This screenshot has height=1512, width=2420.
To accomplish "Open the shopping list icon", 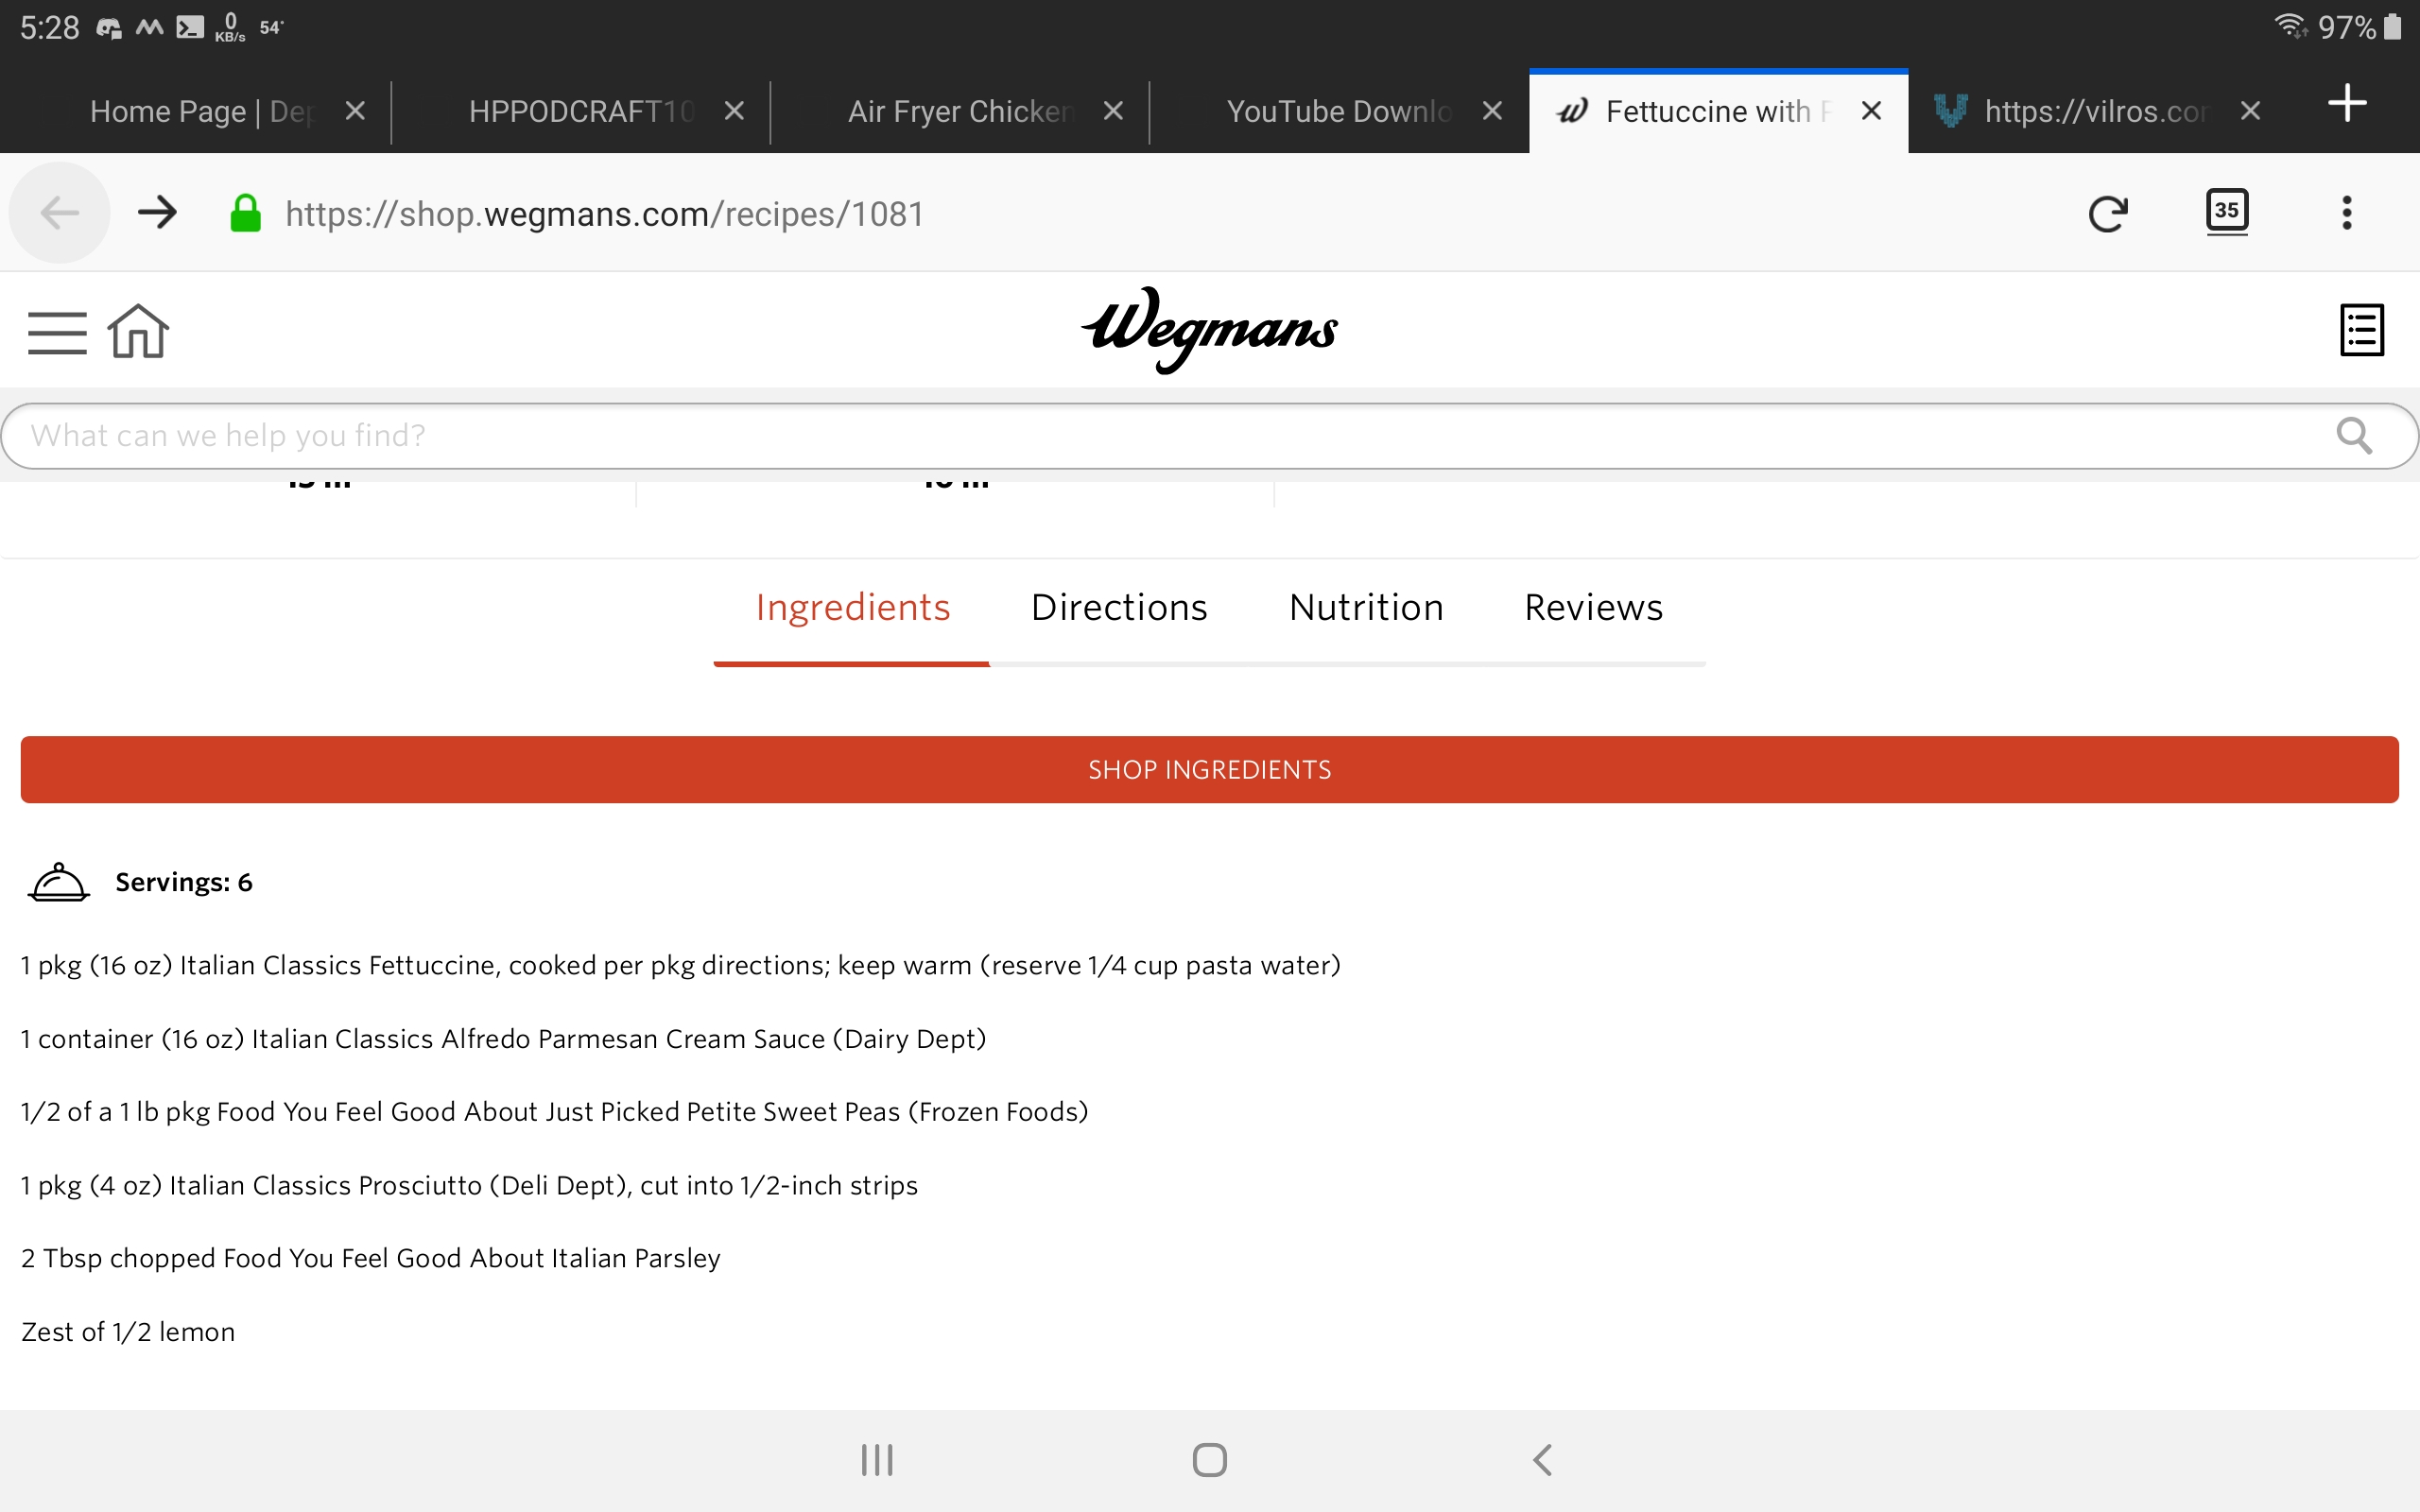I will point(2362,330).
